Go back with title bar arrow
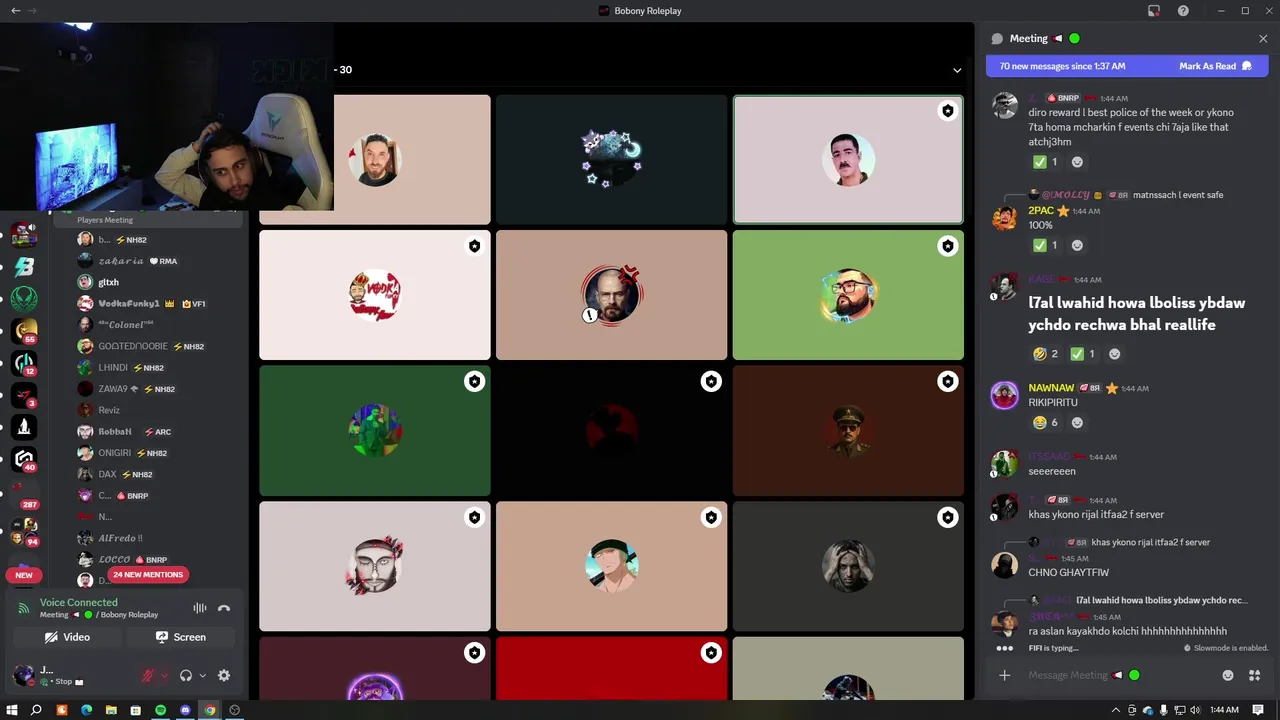This screenshot has height=720, width=1280. click(15, 10)
